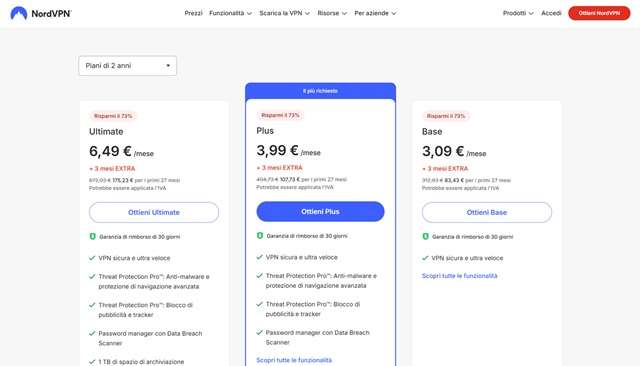Open the Prezzi page
The height and width of the screenshot is (366, 640).
tap(193, 13)
